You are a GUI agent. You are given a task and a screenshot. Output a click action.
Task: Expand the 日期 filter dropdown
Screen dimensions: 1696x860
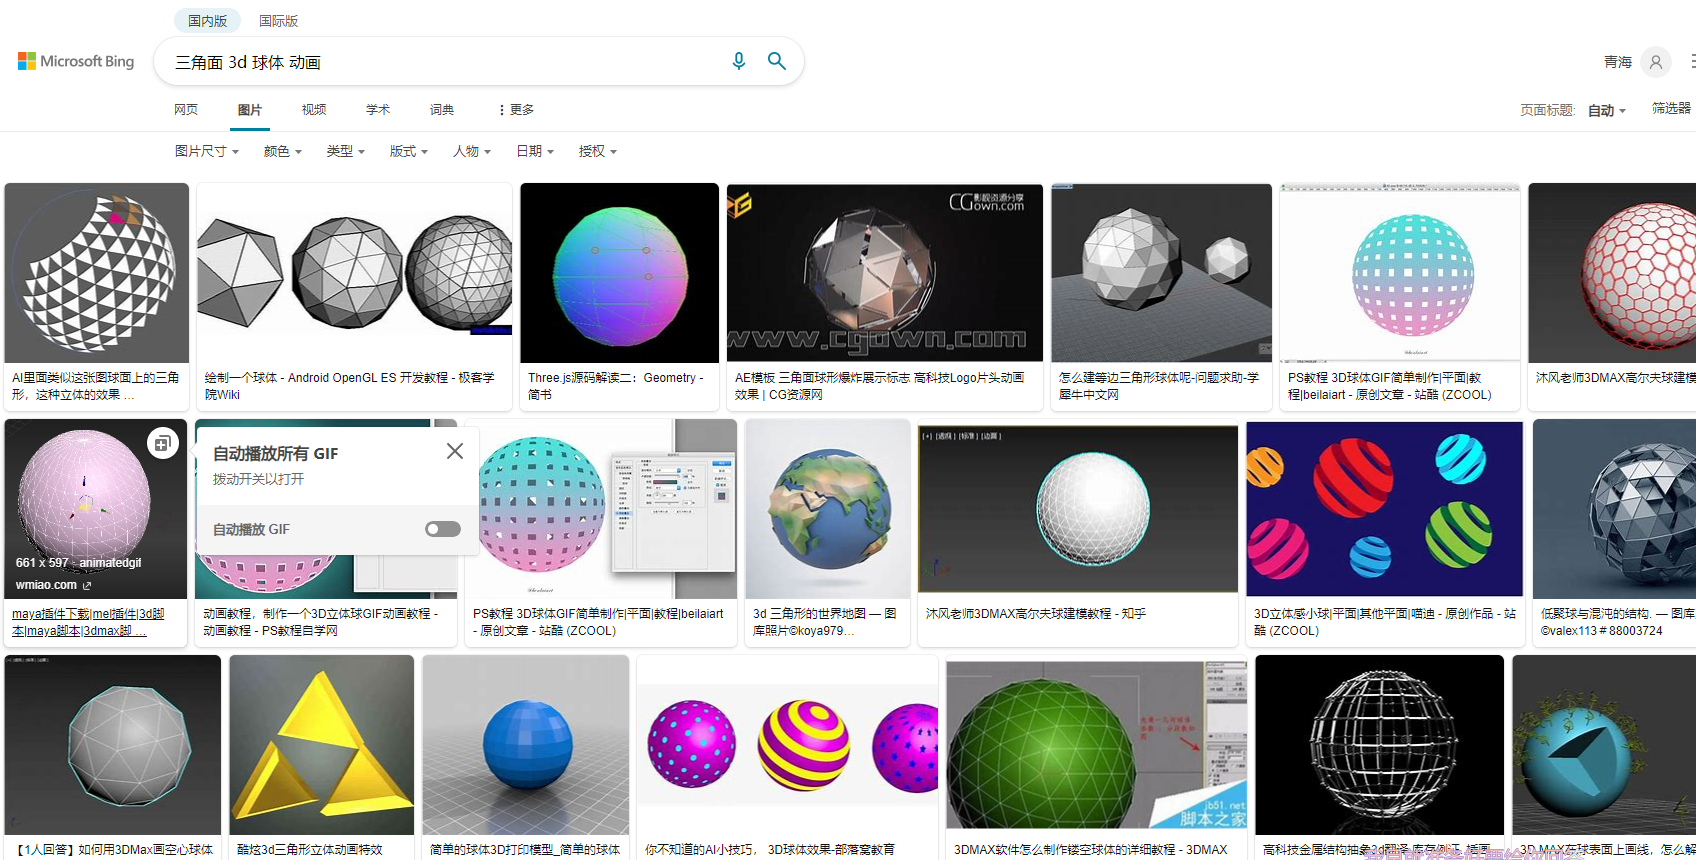[535, 151]
